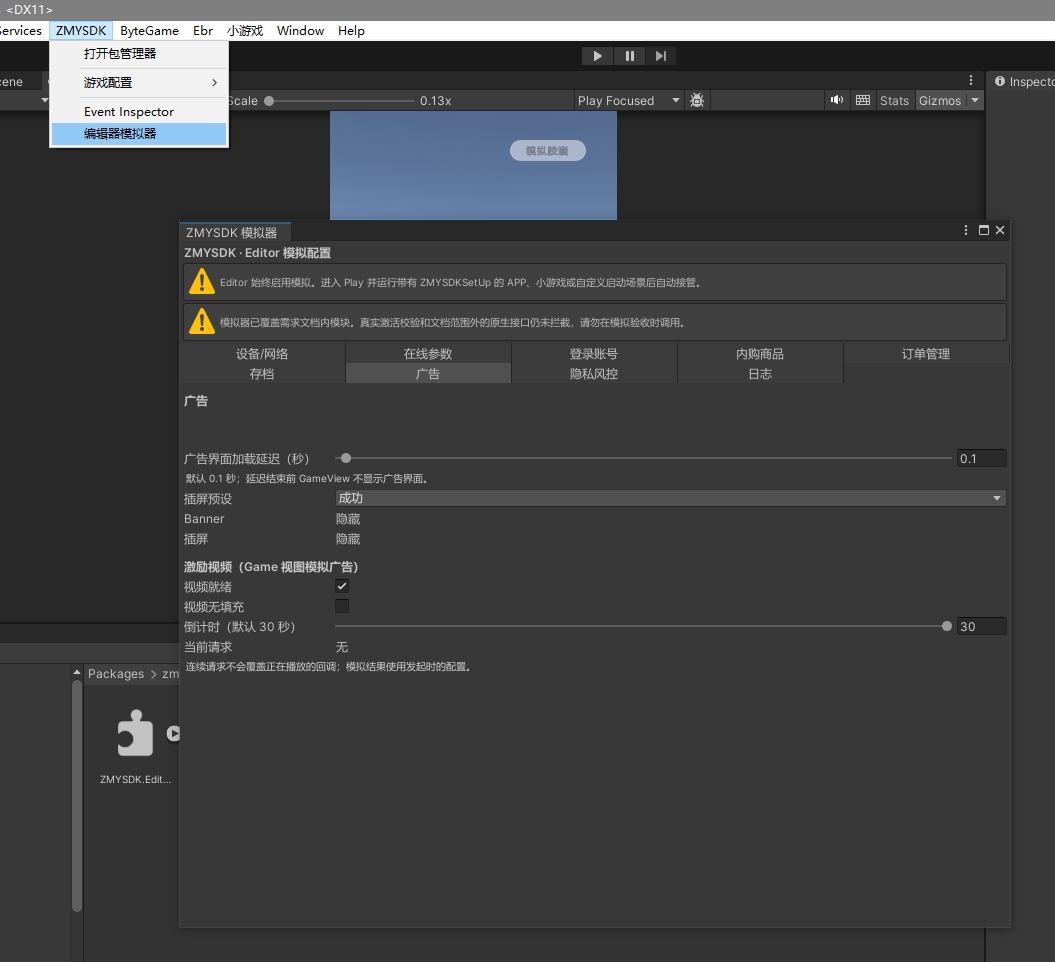Open the ByteGame menu
1055x962 pixels.
(x=149, y=30)
